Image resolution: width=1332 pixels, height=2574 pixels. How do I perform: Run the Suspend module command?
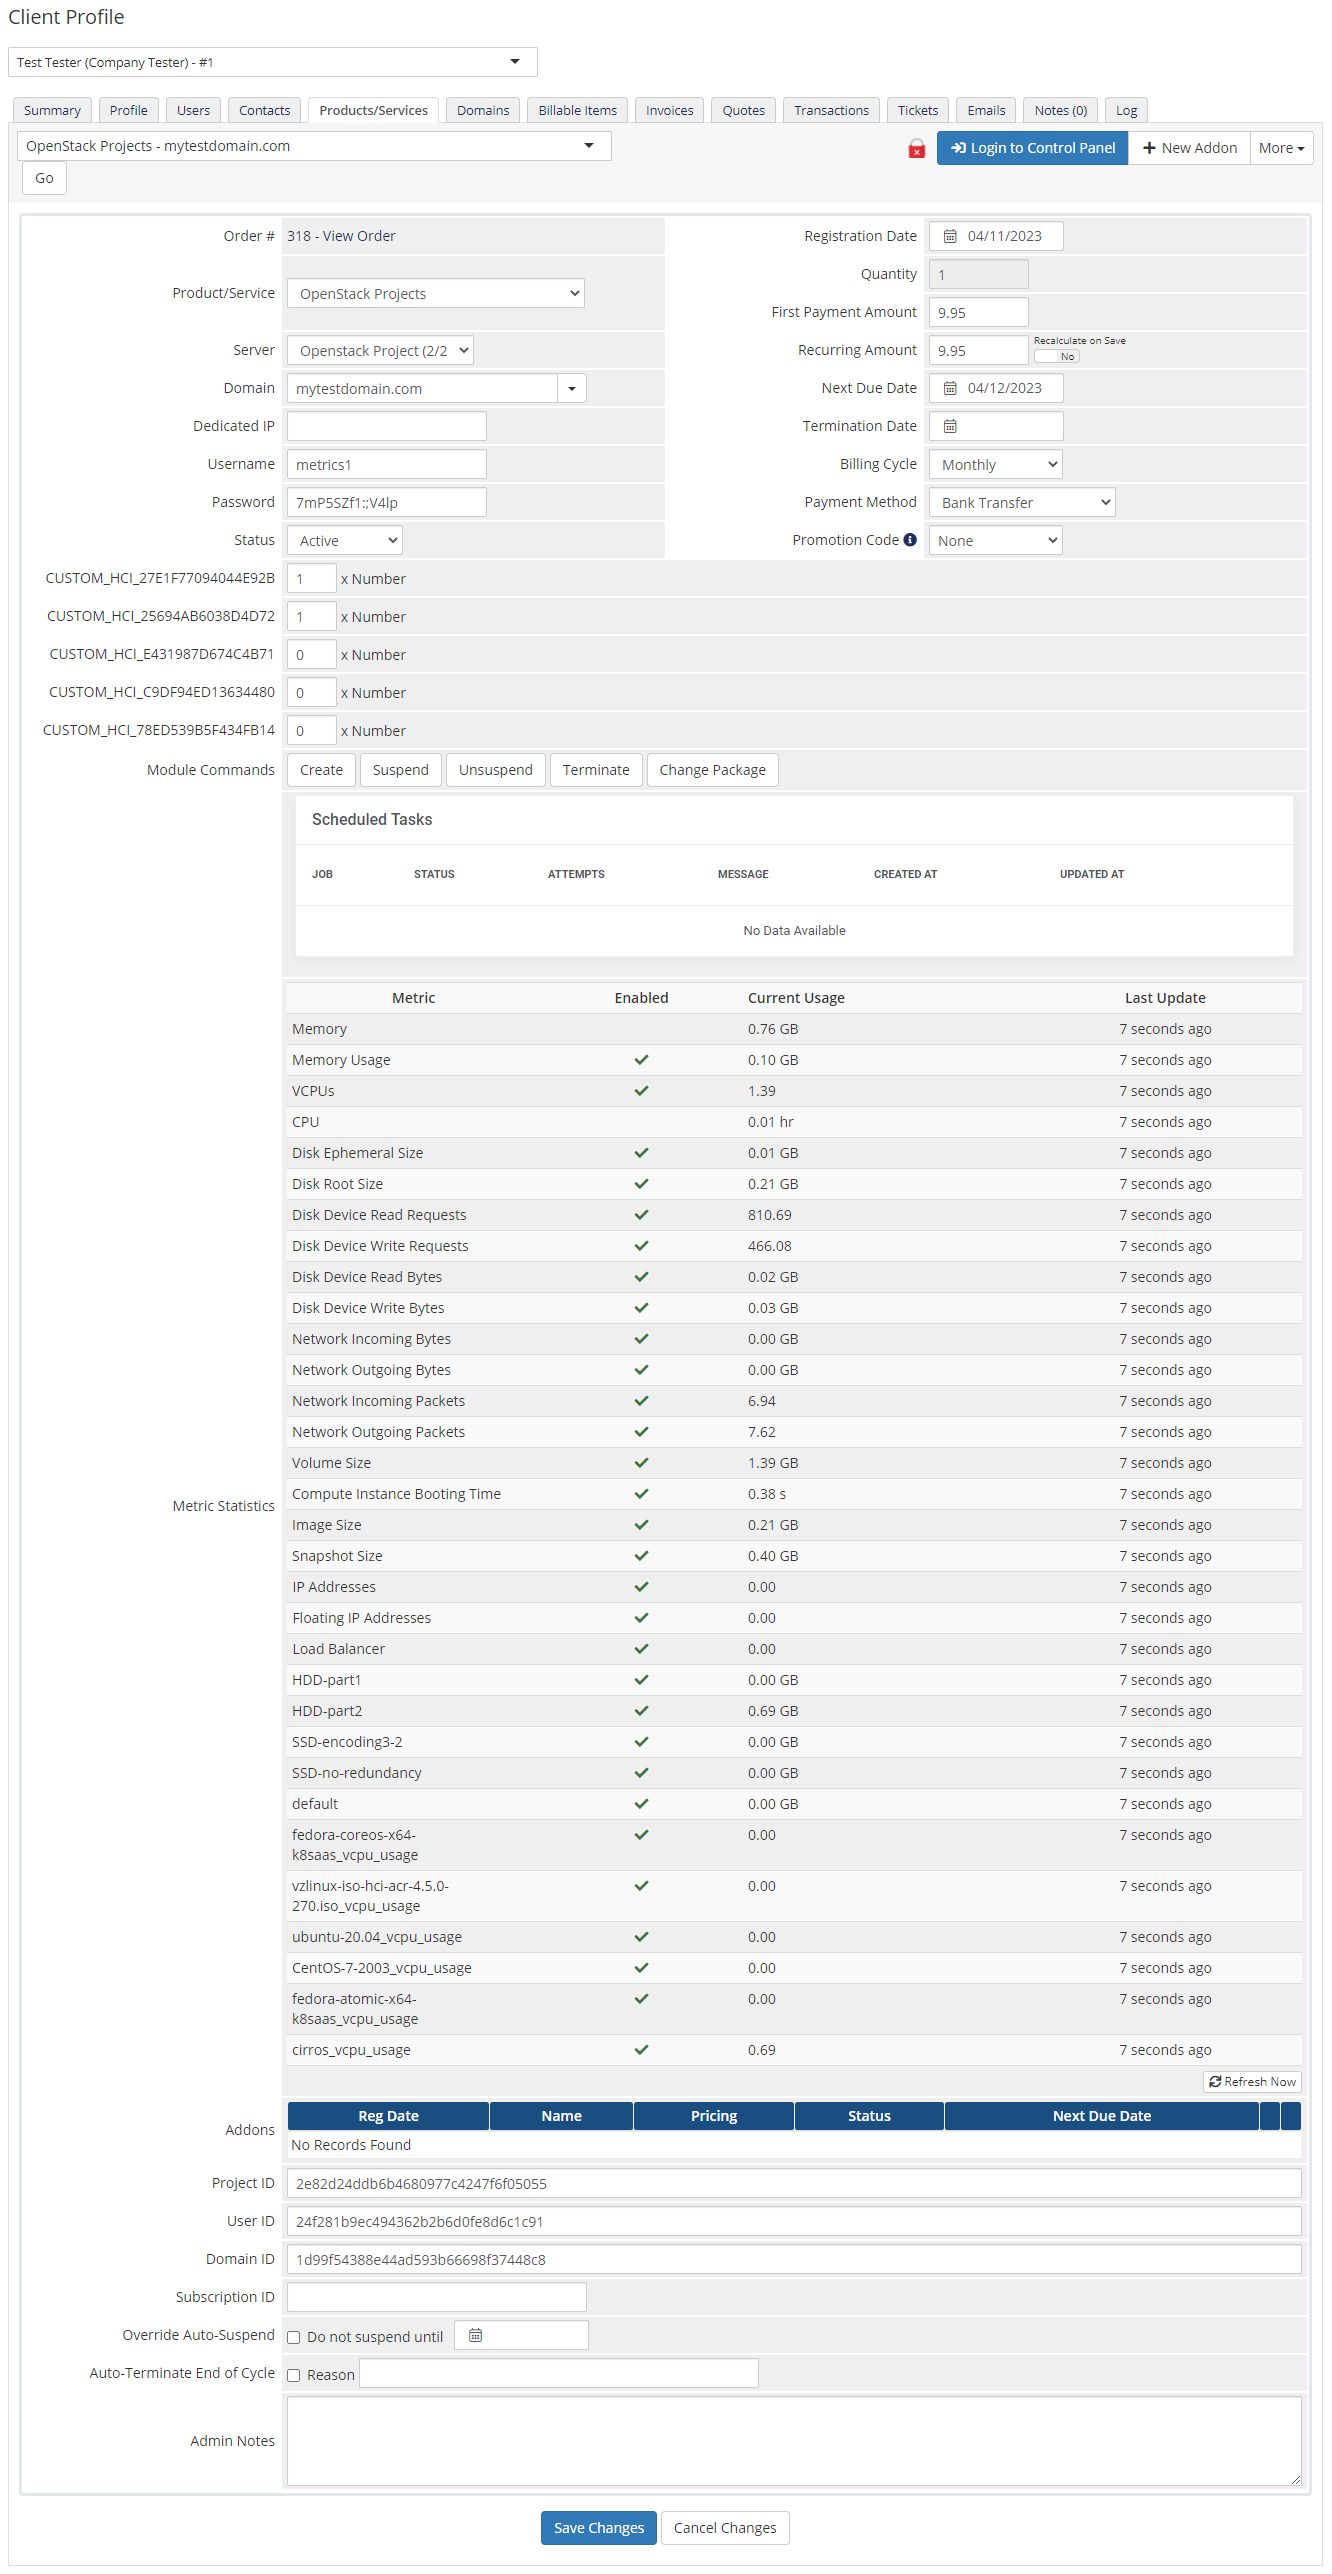point(400,770)
